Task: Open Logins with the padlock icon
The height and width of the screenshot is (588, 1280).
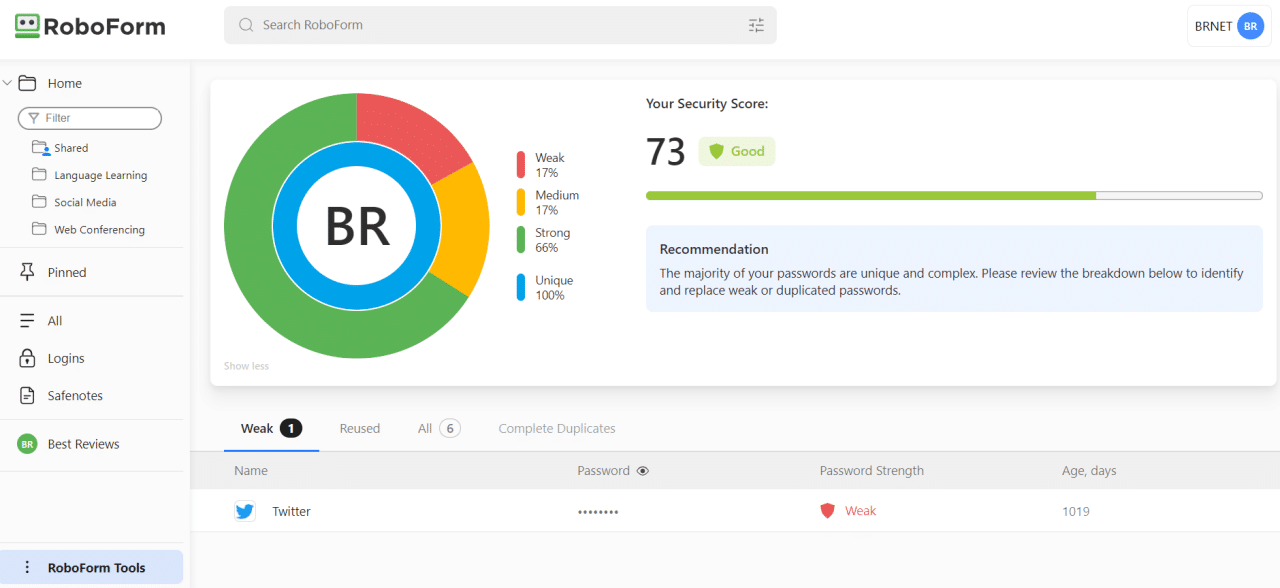Action: [x=66, y=358]
